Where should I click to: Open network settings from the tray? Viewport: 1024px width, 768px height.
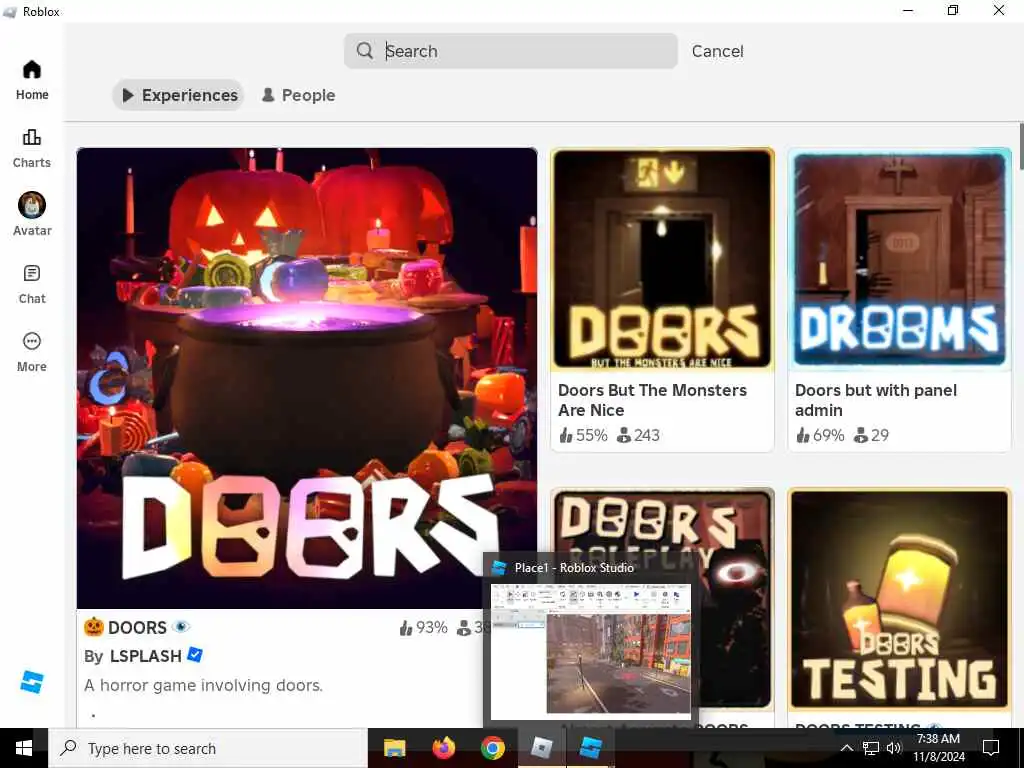(871, 748)
